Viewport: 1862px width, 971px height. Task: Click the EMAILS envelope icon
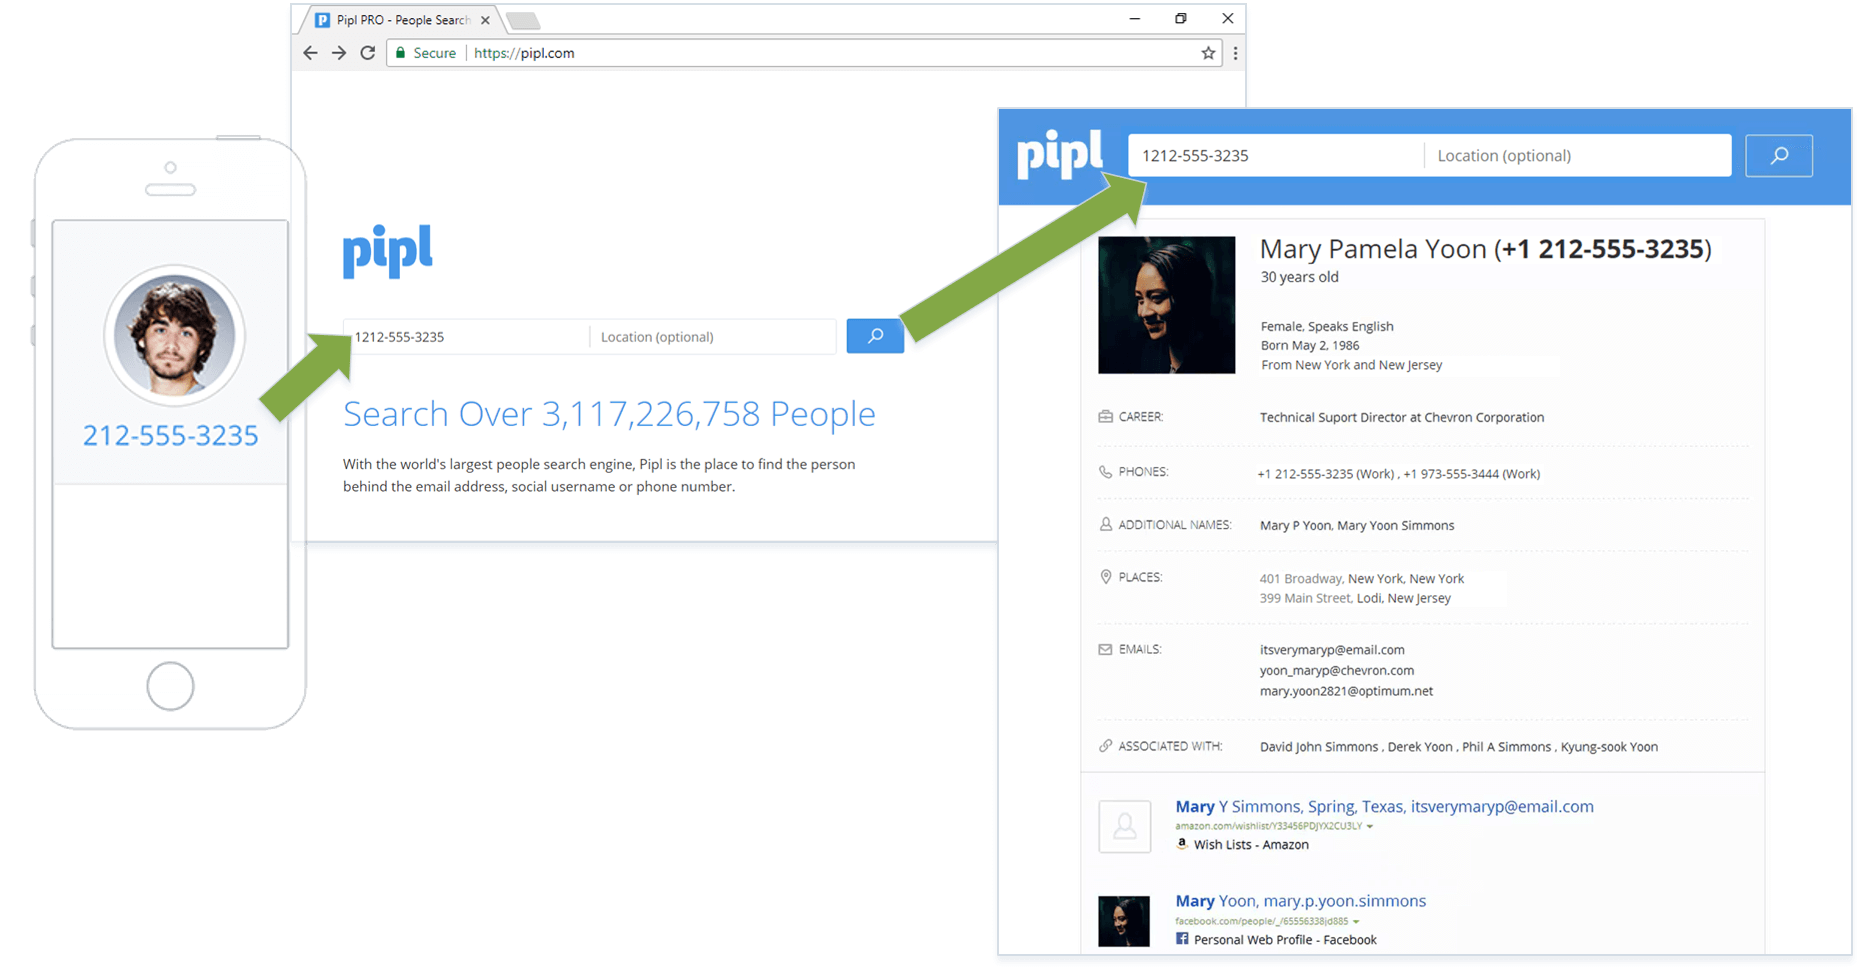click(x=1105, y=649)
